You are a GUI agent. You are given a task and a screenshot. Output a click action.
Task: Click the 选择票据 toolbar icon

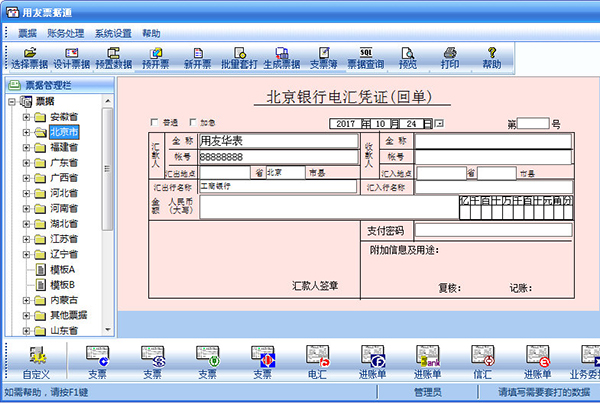pos(29,58)
